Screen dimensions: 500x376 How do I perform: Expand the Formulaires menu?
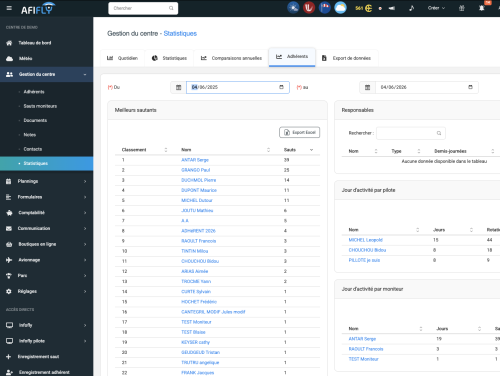point(47,197)
